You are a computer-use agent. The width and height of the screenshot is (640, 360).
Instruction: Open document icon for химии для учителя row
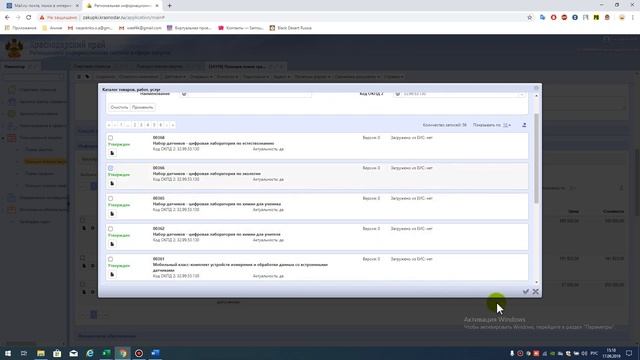[x=112, y=244]
